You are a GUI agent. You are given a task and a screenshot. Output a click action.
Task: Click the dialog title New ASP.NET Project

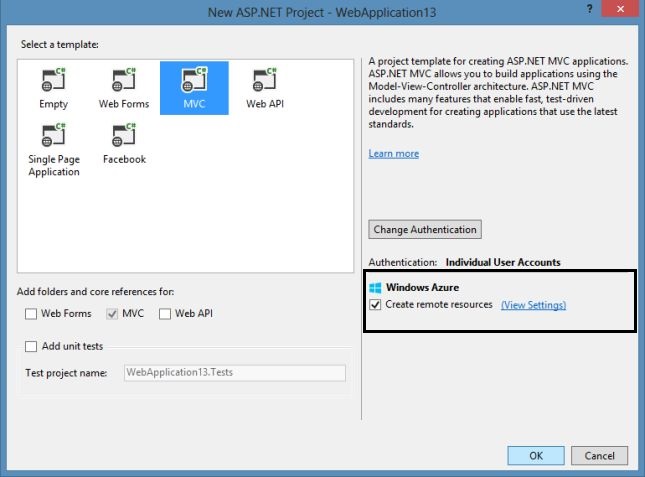click(322, 12)
